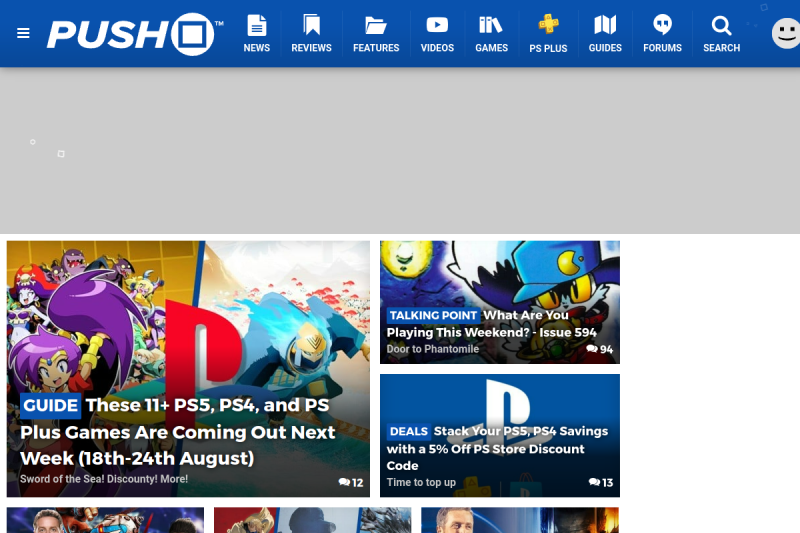The height and width of the screenshot is (533, 800).
Task: Open the PS Store discount code article
Action: point(497,448)
